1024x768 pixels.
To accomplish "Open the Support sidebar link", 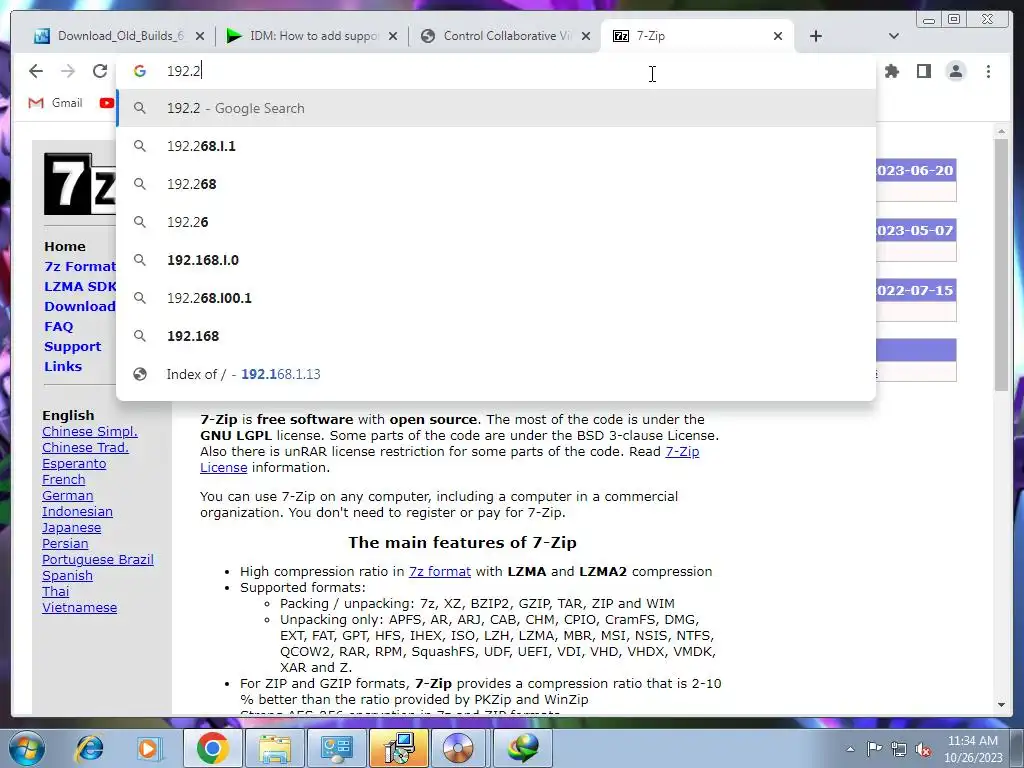I will click(x=72, y=347).
